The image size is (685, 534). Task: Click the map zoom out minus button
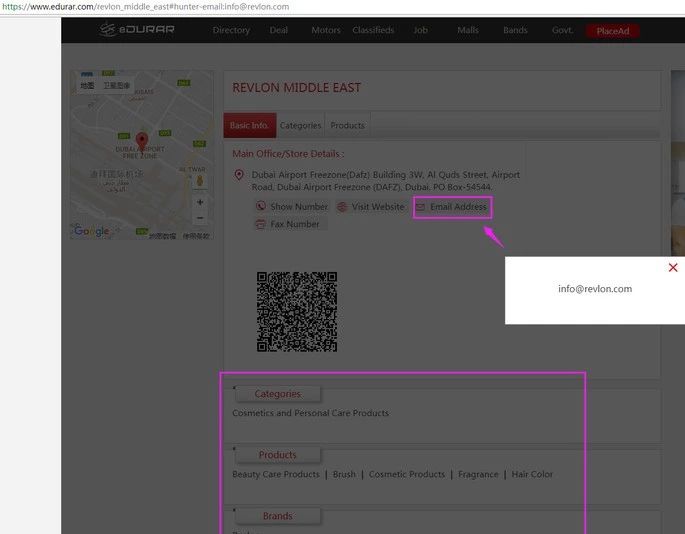[200, 218]
